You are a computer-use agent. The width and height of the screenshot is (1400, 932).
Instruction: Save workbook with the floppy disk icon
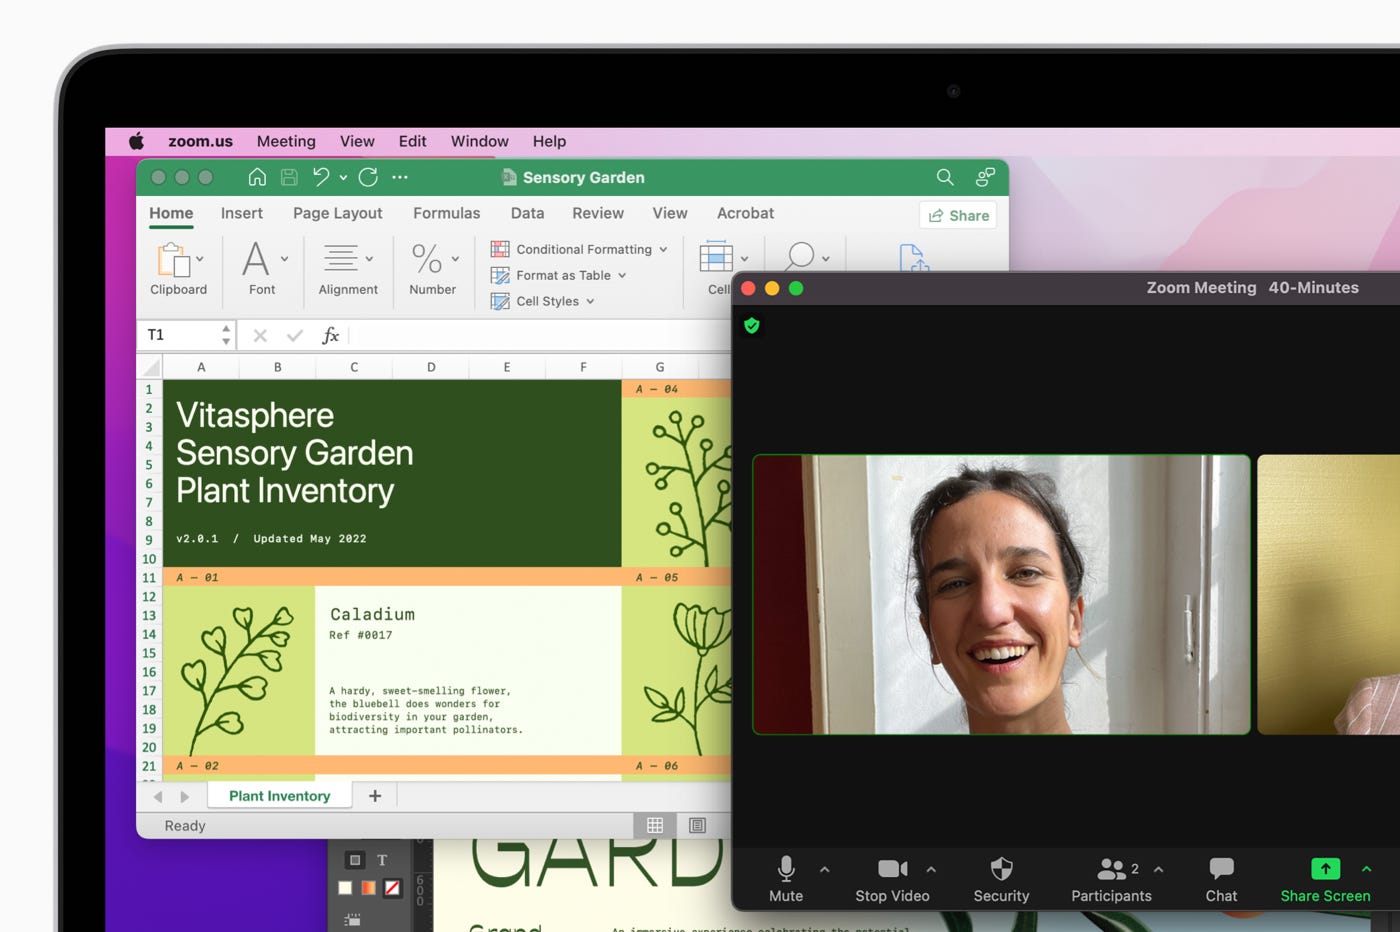[x=289, y=177]
